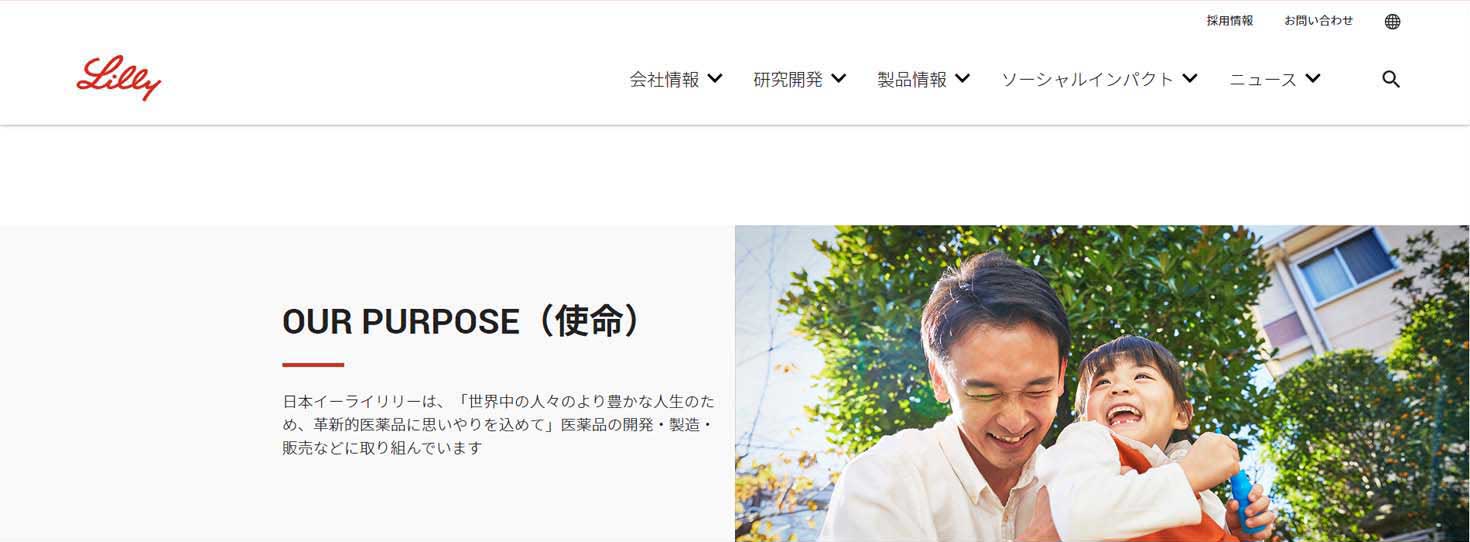Click the father and child photo
Image resolution: width=1470 pixels, height=542 pixels.
point(1102,383)
